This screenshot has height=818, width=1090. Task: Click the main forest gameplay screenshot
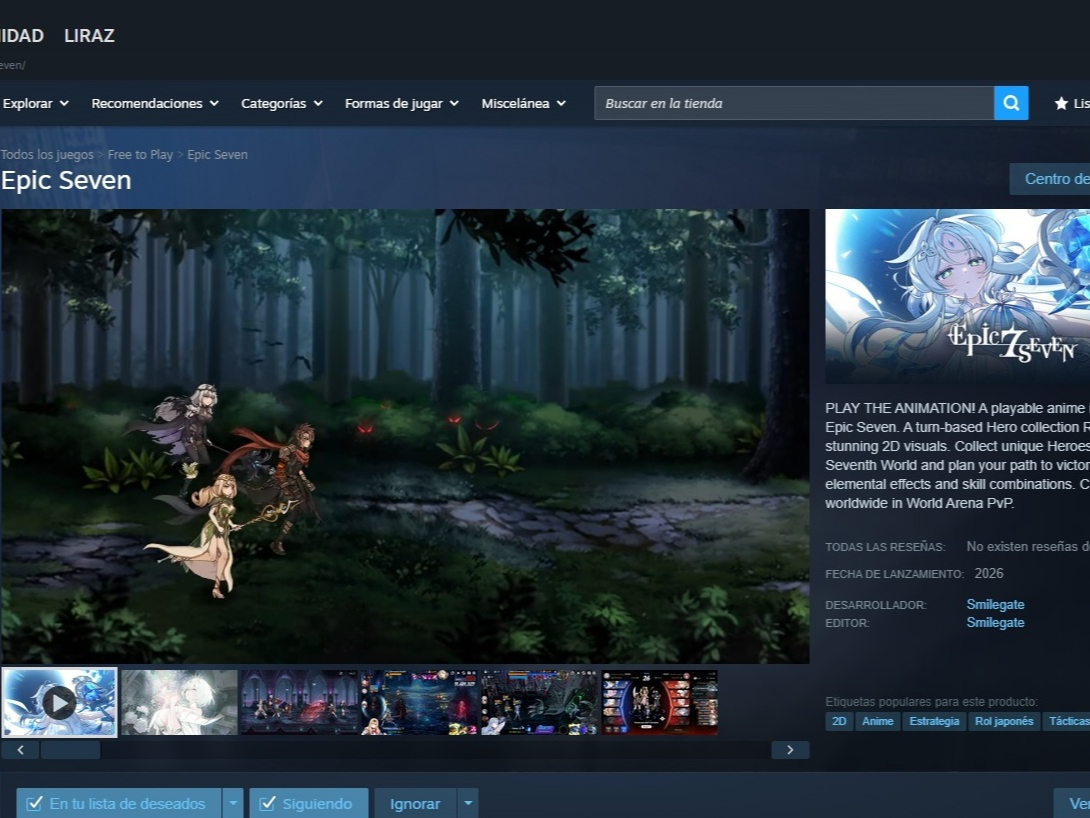(405, 436)
